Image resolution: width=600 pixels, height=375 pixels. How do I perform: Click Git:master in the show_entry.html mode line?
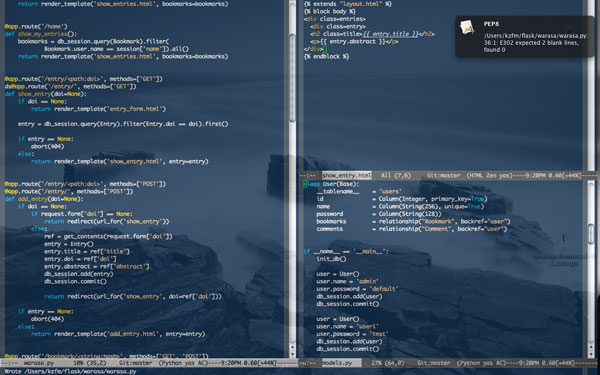coord(443,176)
